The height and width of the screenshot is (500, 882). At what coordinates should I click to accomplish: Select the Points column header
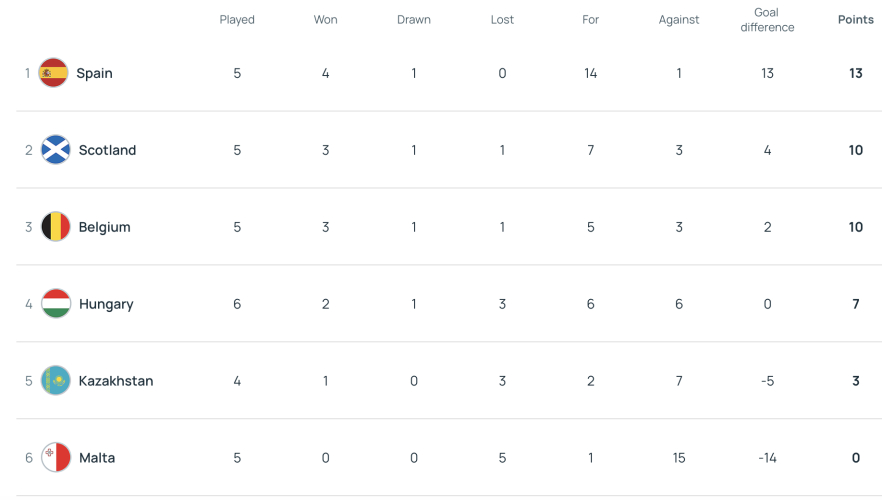(856, 20)
